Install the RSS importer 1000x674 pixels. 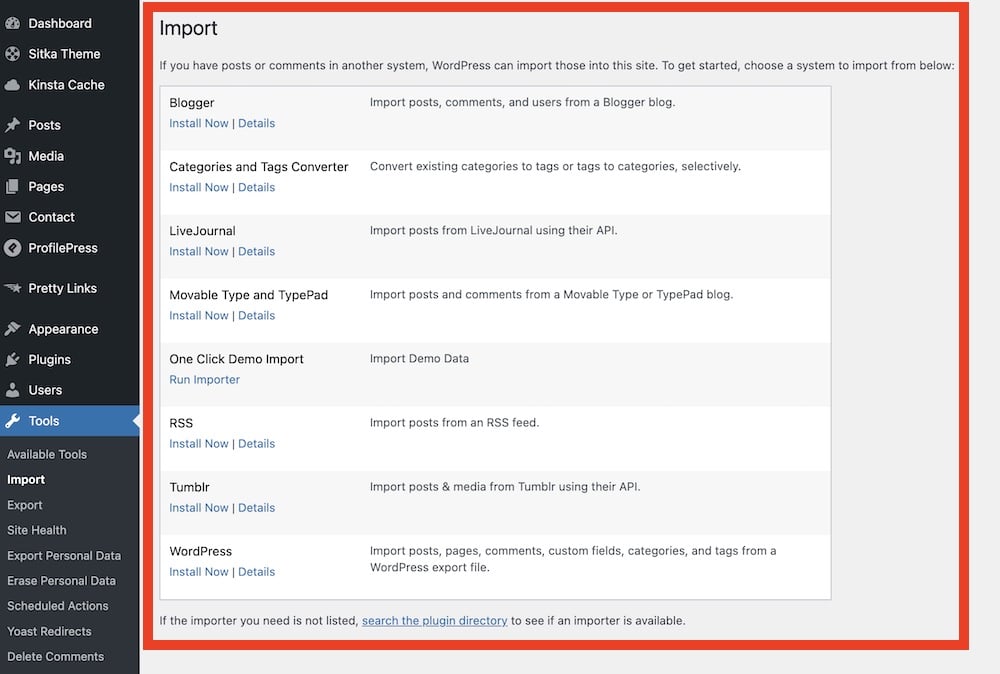coord(199,444)
